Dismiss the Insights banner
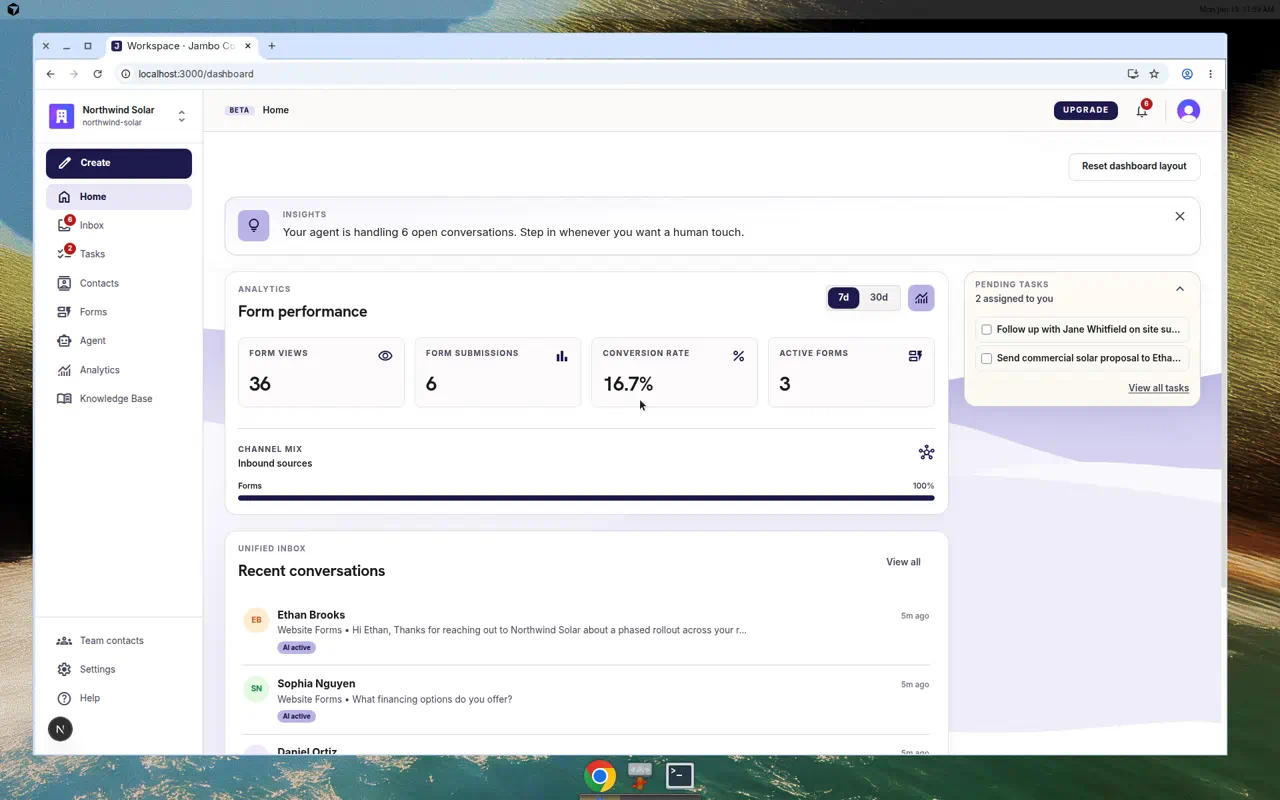Screen dimensions: 1280x800 pyautogui.click(x=1180, y=216)
